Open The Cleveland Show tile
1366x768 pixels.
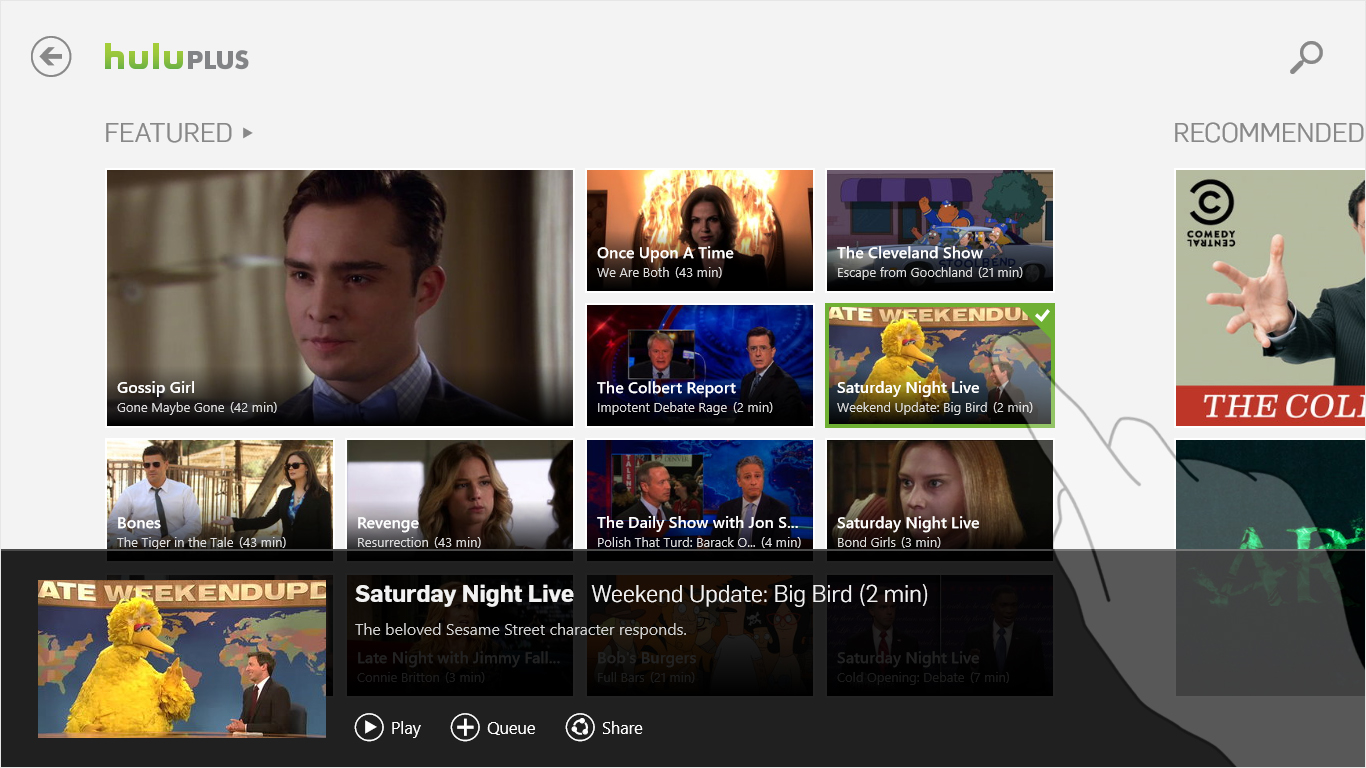[x=940, y=230]
